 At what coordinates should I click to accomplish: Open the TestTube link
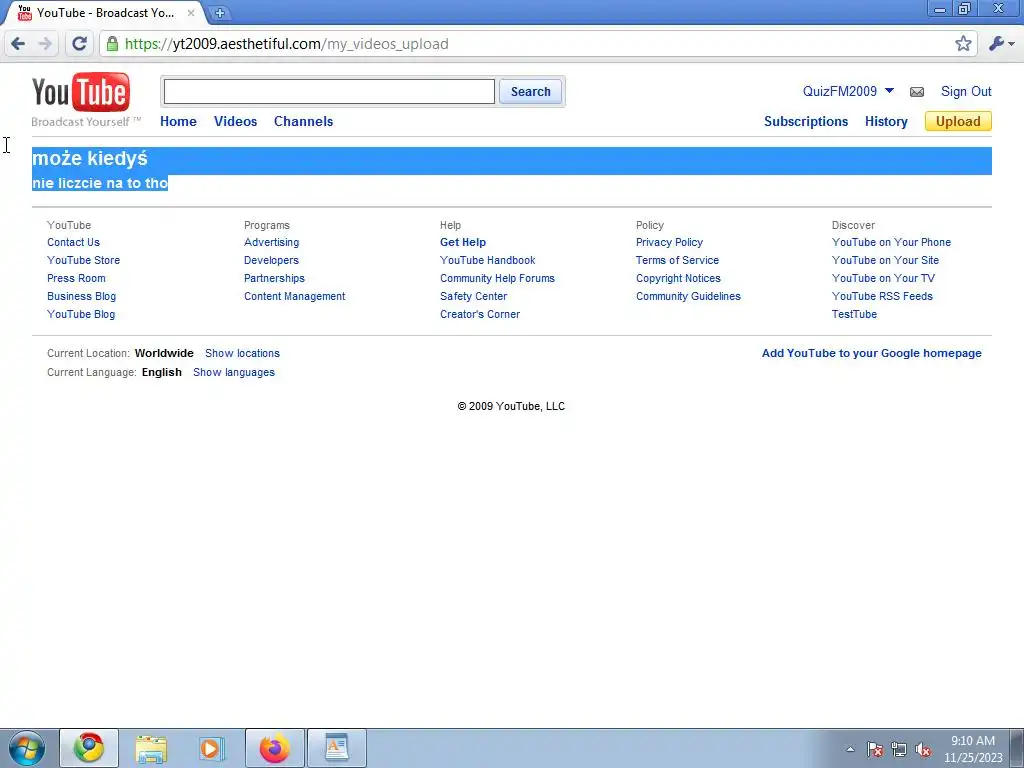(x=854, y=314)
